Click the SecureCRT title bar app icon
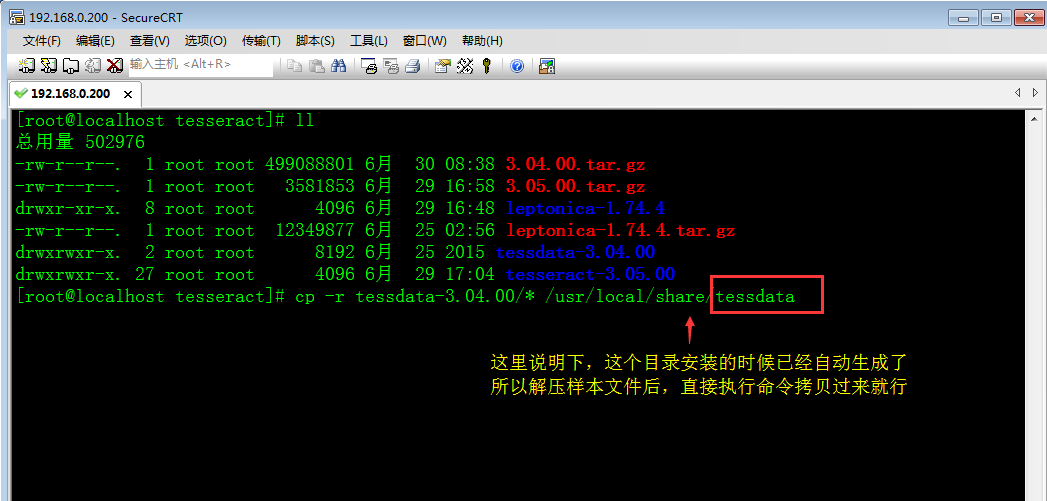This screenshot has width=1047, height=501. [x=17, y=17]
